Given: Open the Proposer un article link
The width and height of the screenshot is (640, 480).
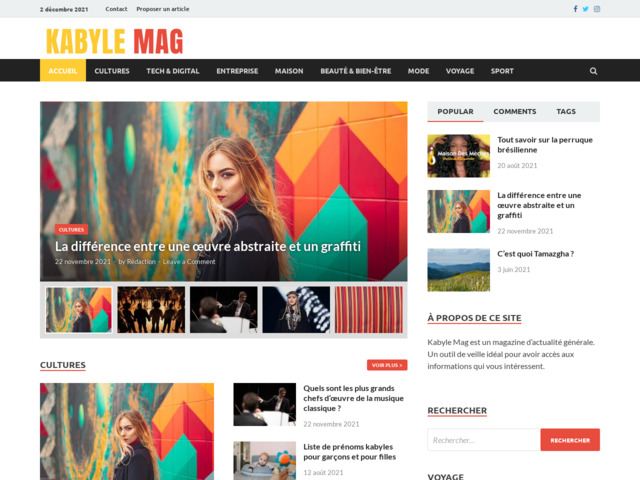Looking at the screenshot, I should pyautogui.click(x=162, y=9).
